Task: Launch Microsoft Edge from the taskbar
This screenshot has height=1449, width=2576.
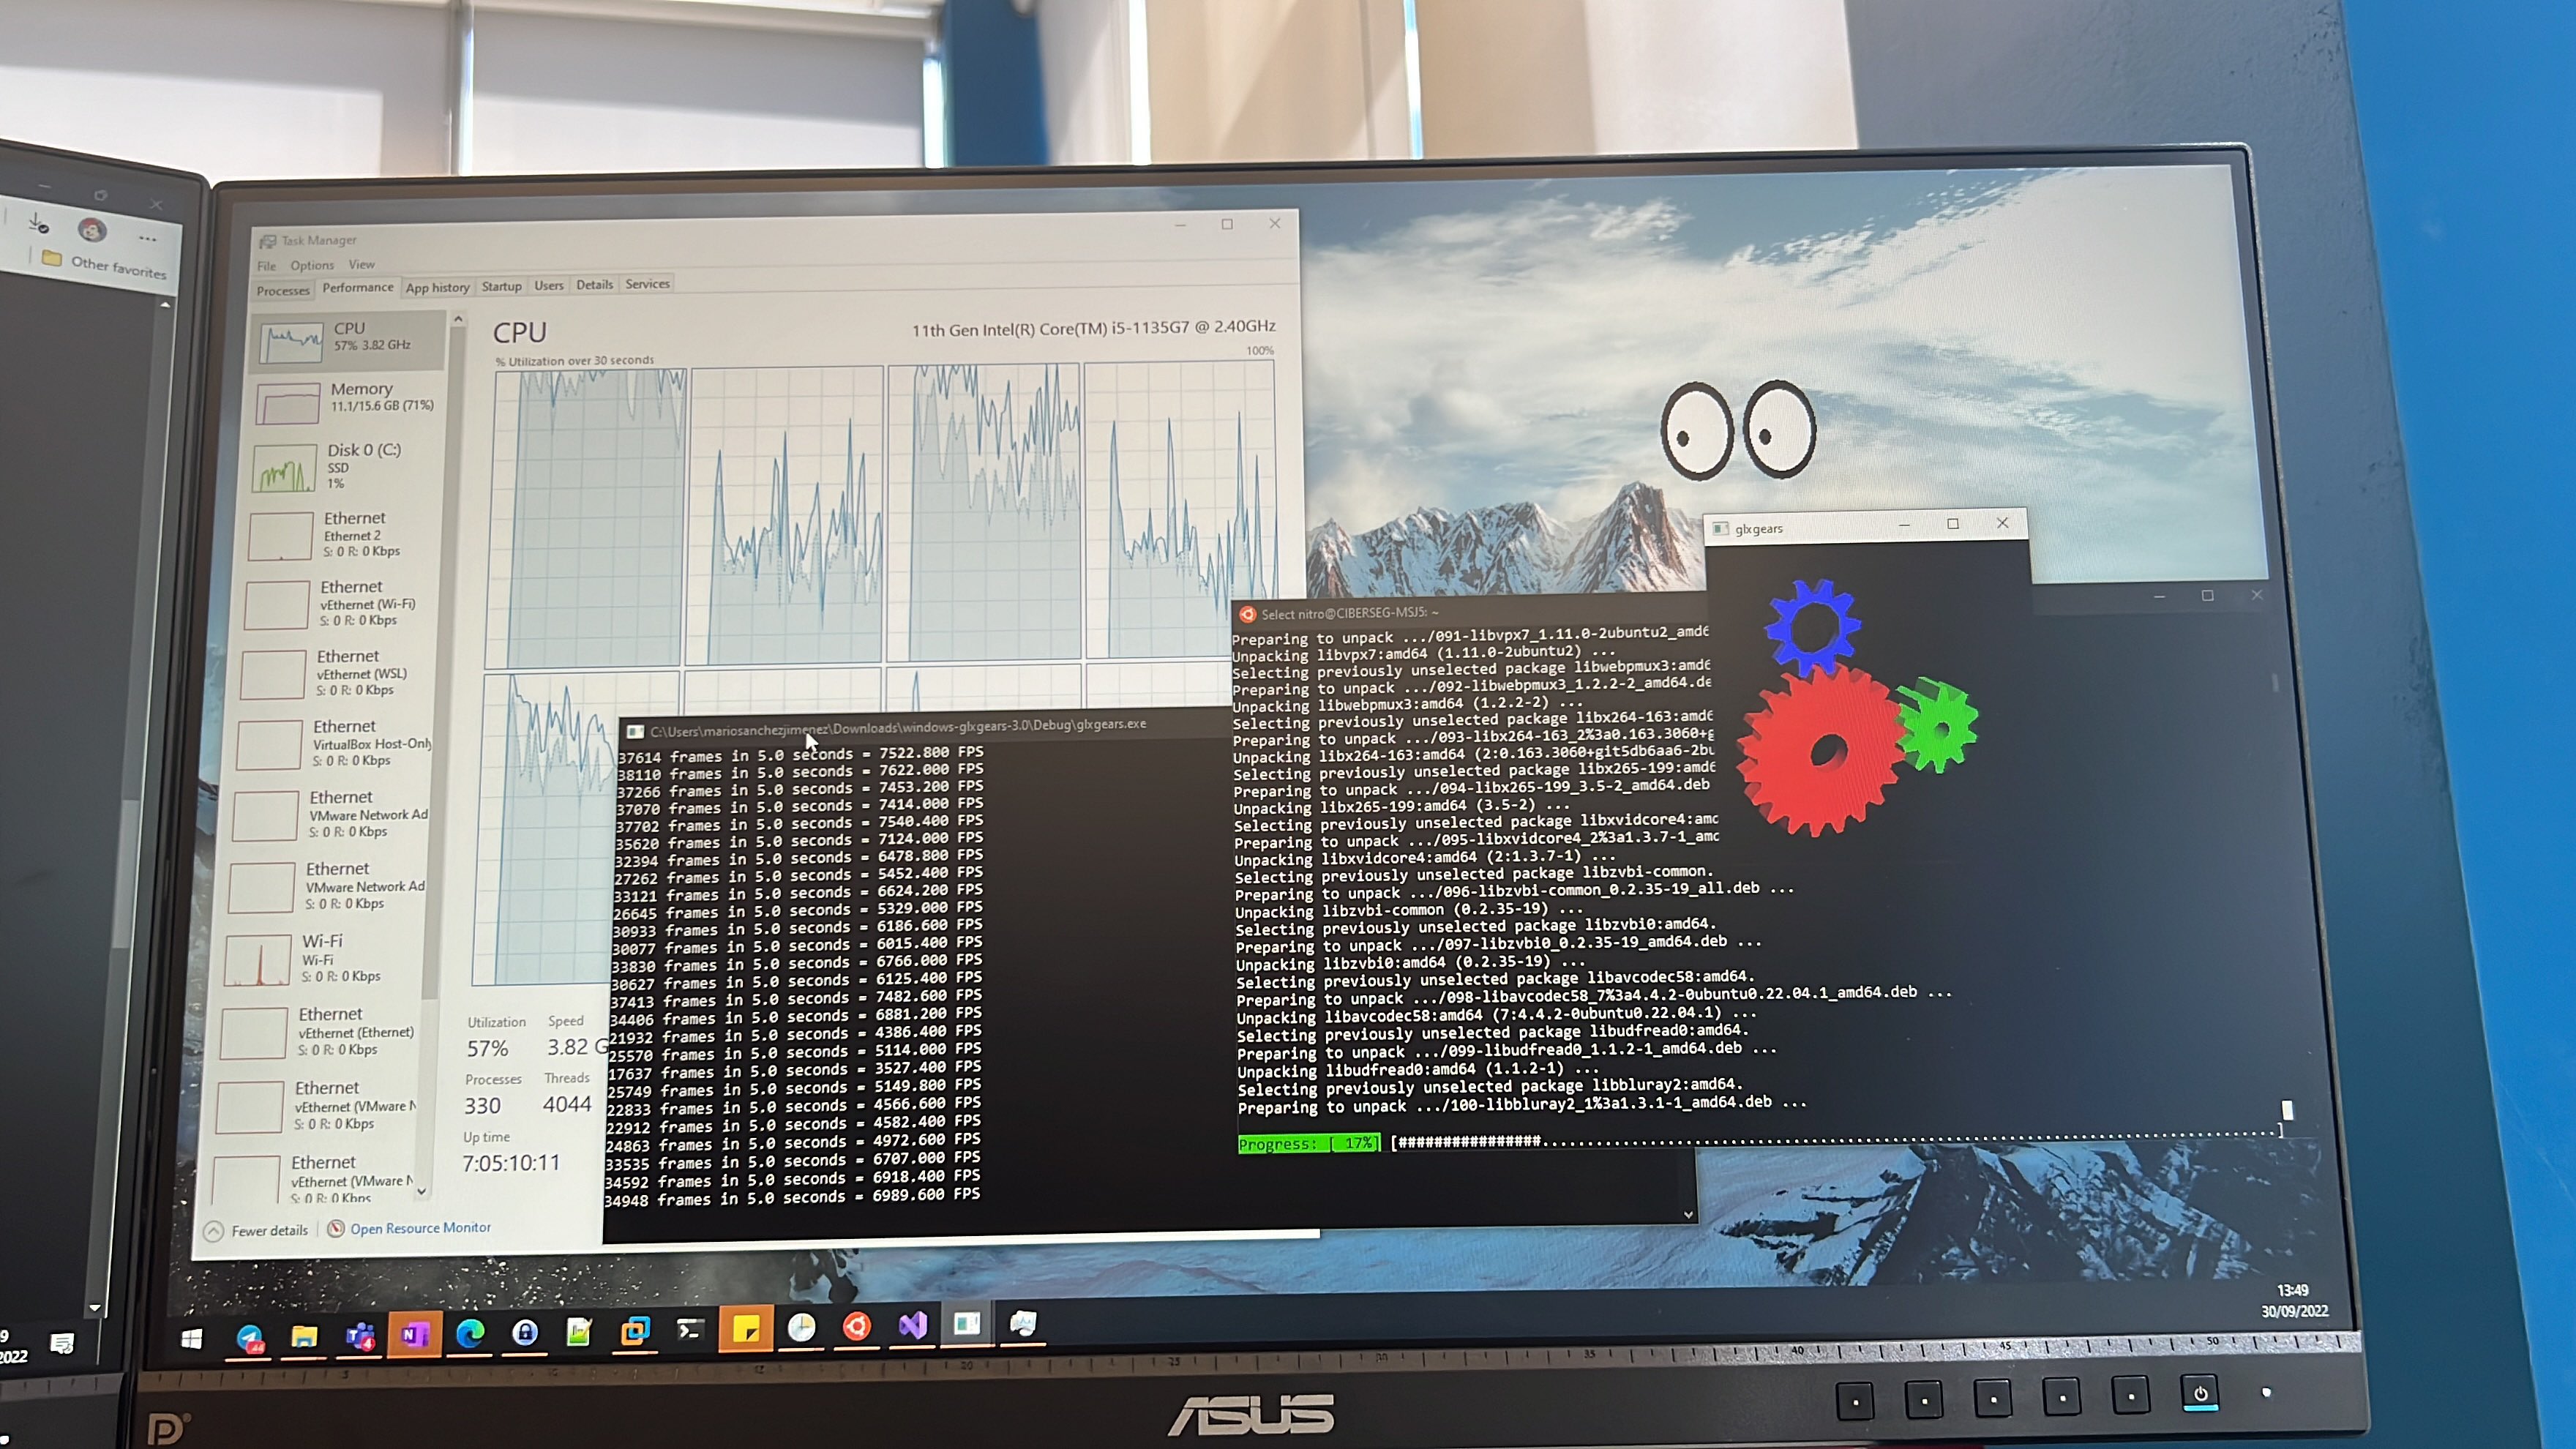Action: pos(470,1333)
